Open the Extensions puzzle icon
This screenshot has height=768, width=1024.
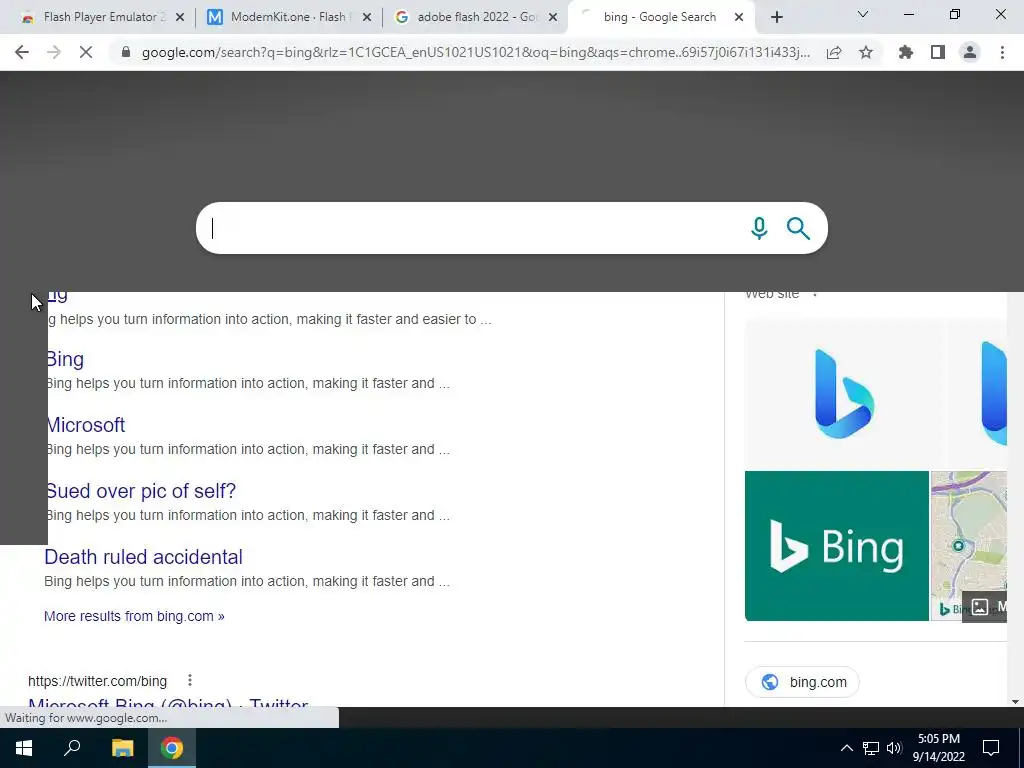(906, 52)
